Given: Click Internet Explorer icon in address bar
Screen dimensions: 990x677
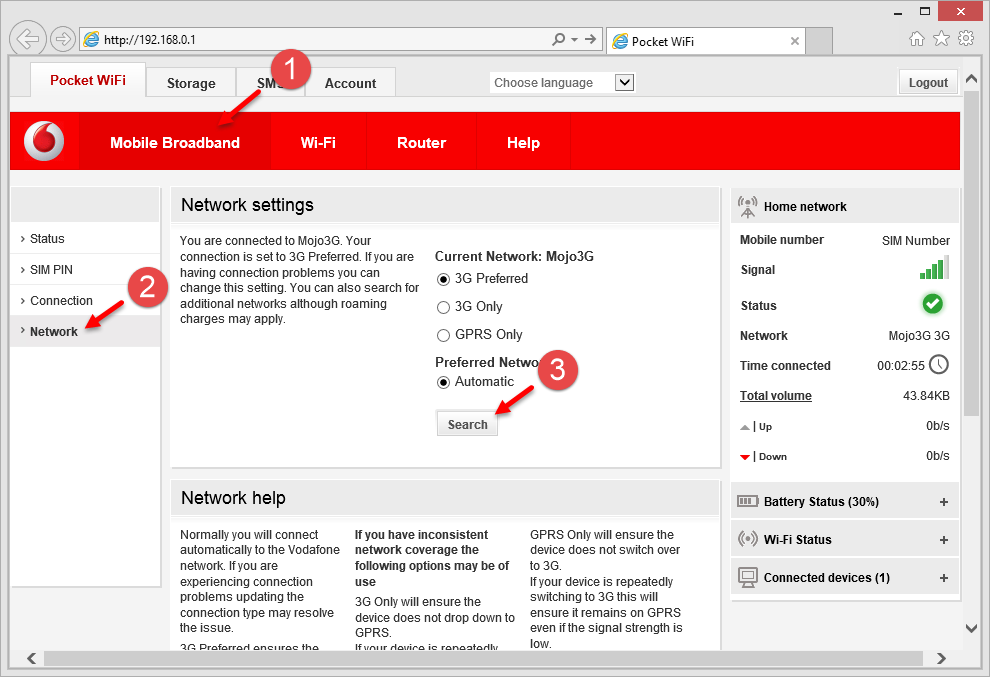Looking at the screenshot, I should (x=92, y=39).
